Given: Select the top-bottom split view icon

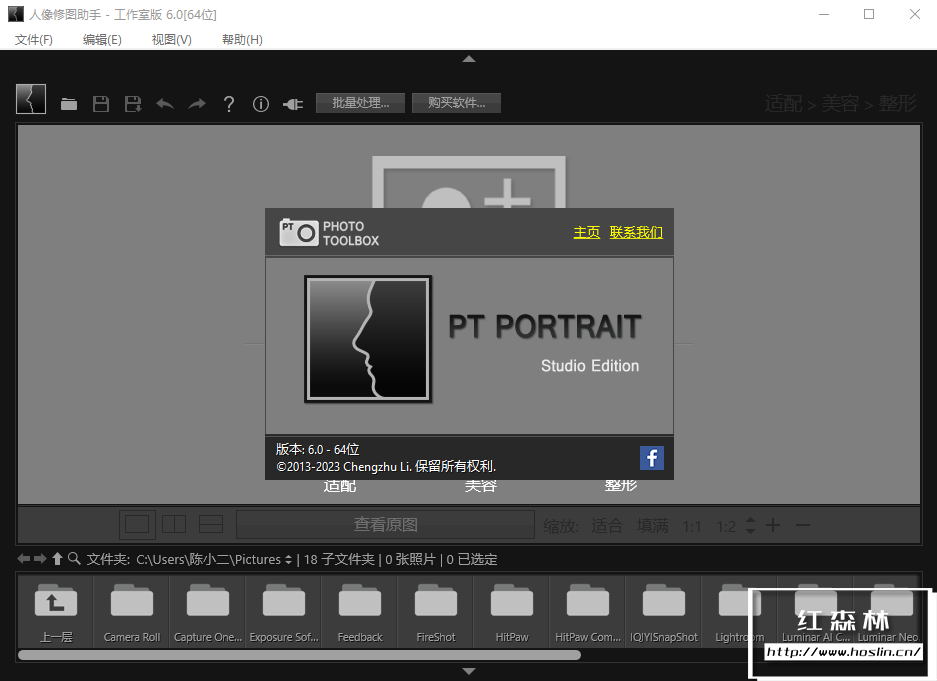Looking at the screenshot, I should pos(211,524).
